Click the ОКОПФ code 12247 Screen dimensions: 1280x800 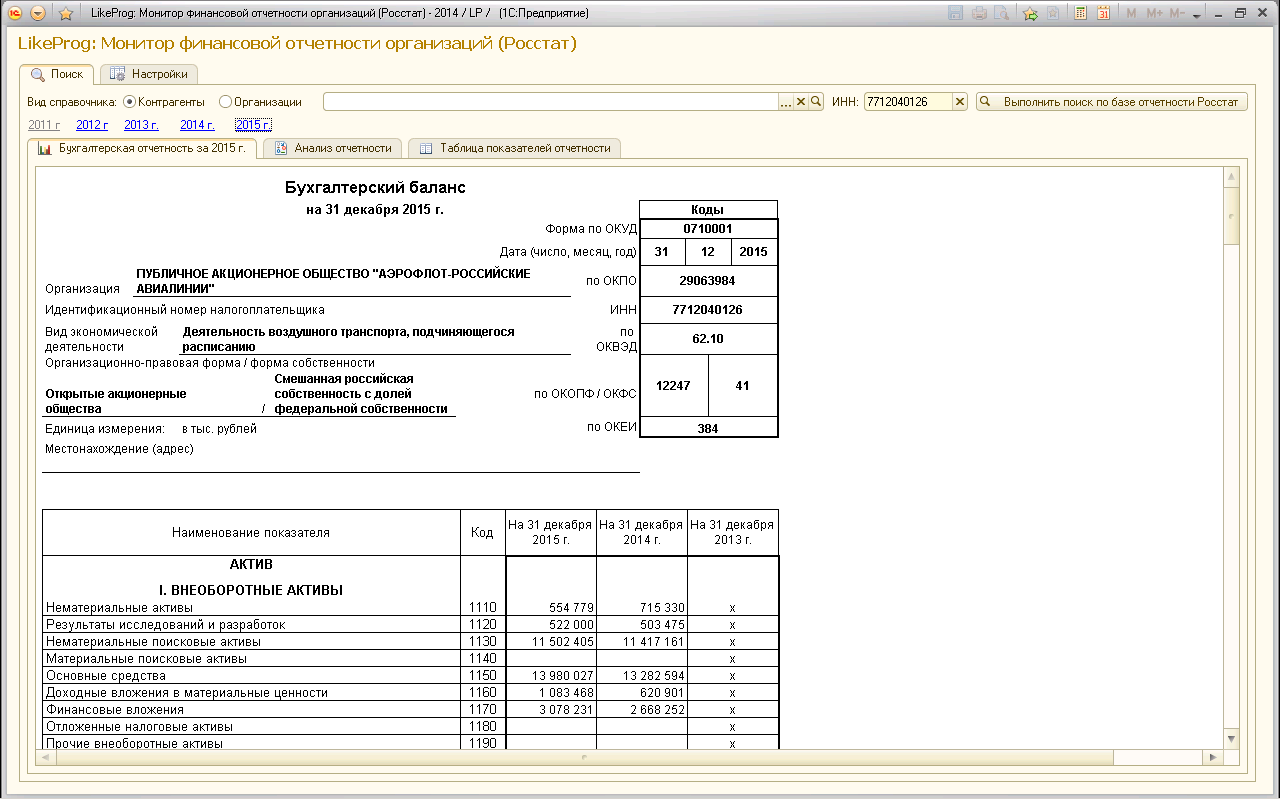click(x=673, y=386)
